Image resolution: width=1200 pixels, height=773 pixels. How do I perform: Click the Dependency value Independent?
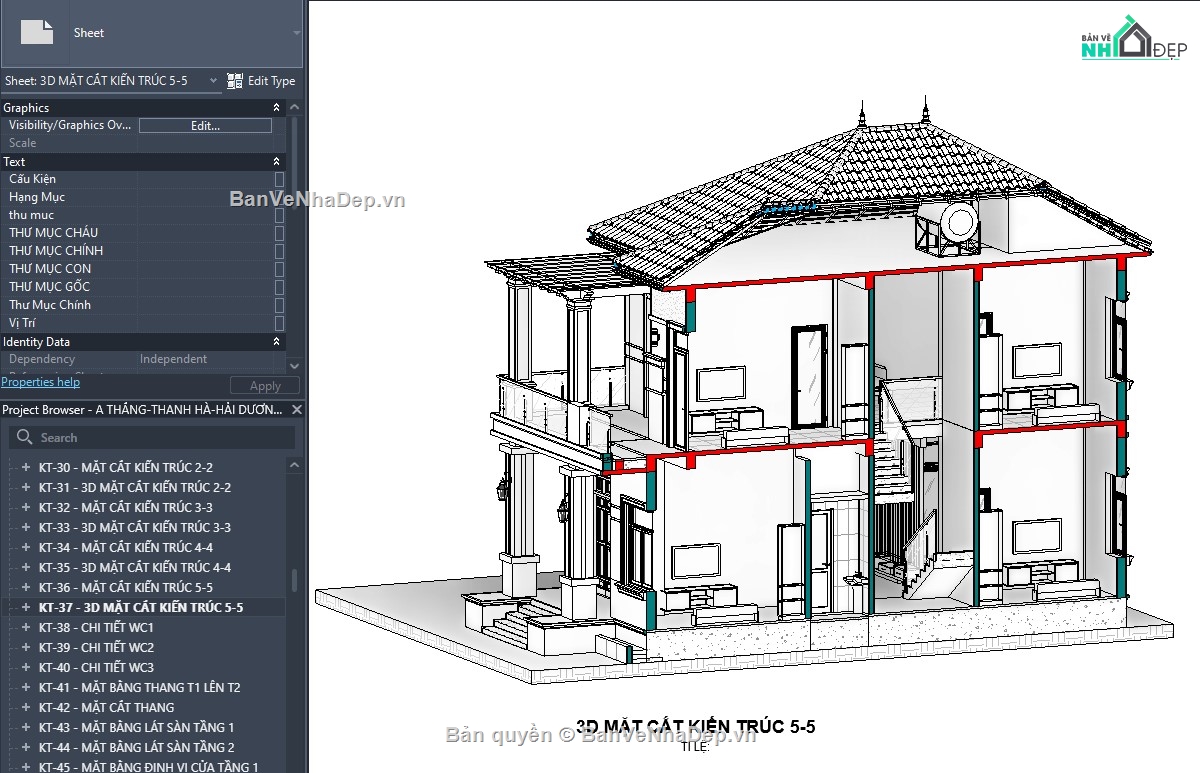[174, 359]
